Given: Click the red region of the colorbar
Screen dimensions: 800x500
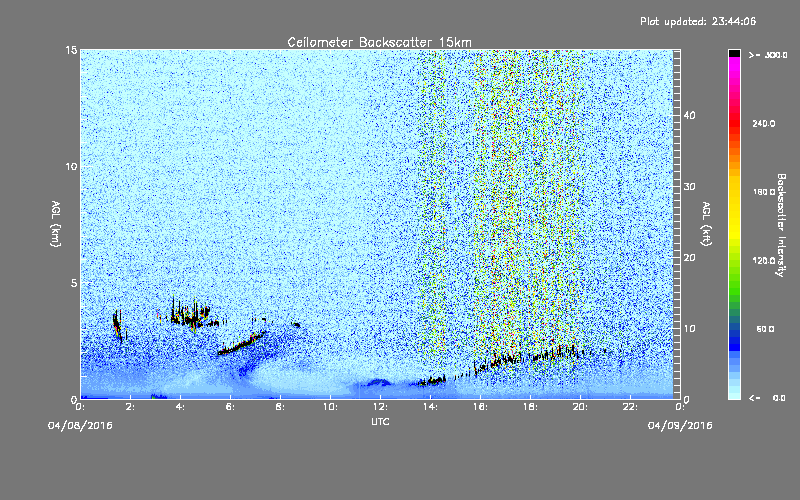Looking at the screenshot, I should (734, 125).
